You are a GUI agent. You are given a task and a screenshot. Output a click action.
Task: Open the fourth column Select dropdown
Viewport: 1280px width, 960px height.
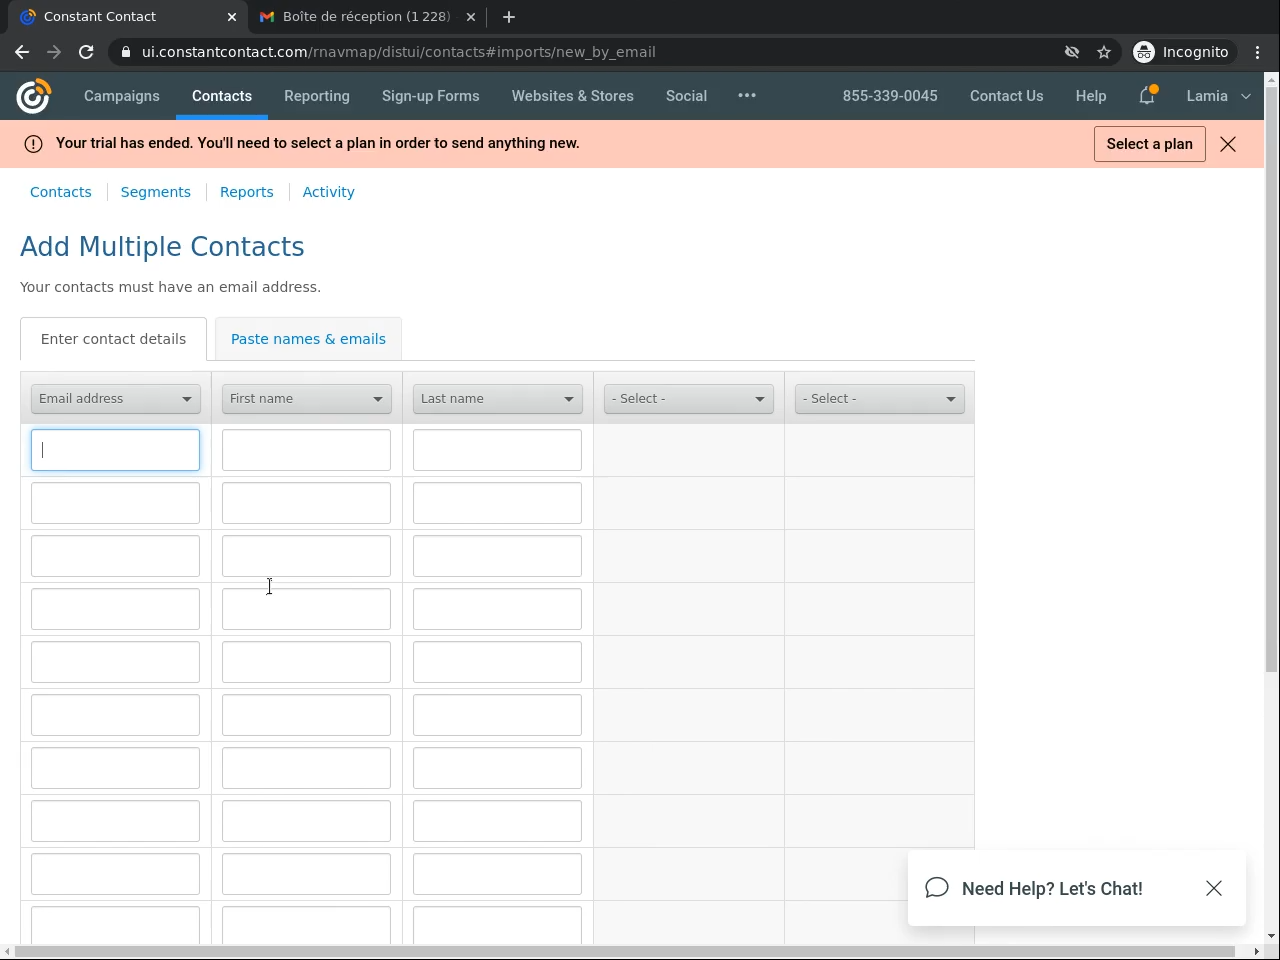[689, 399]
